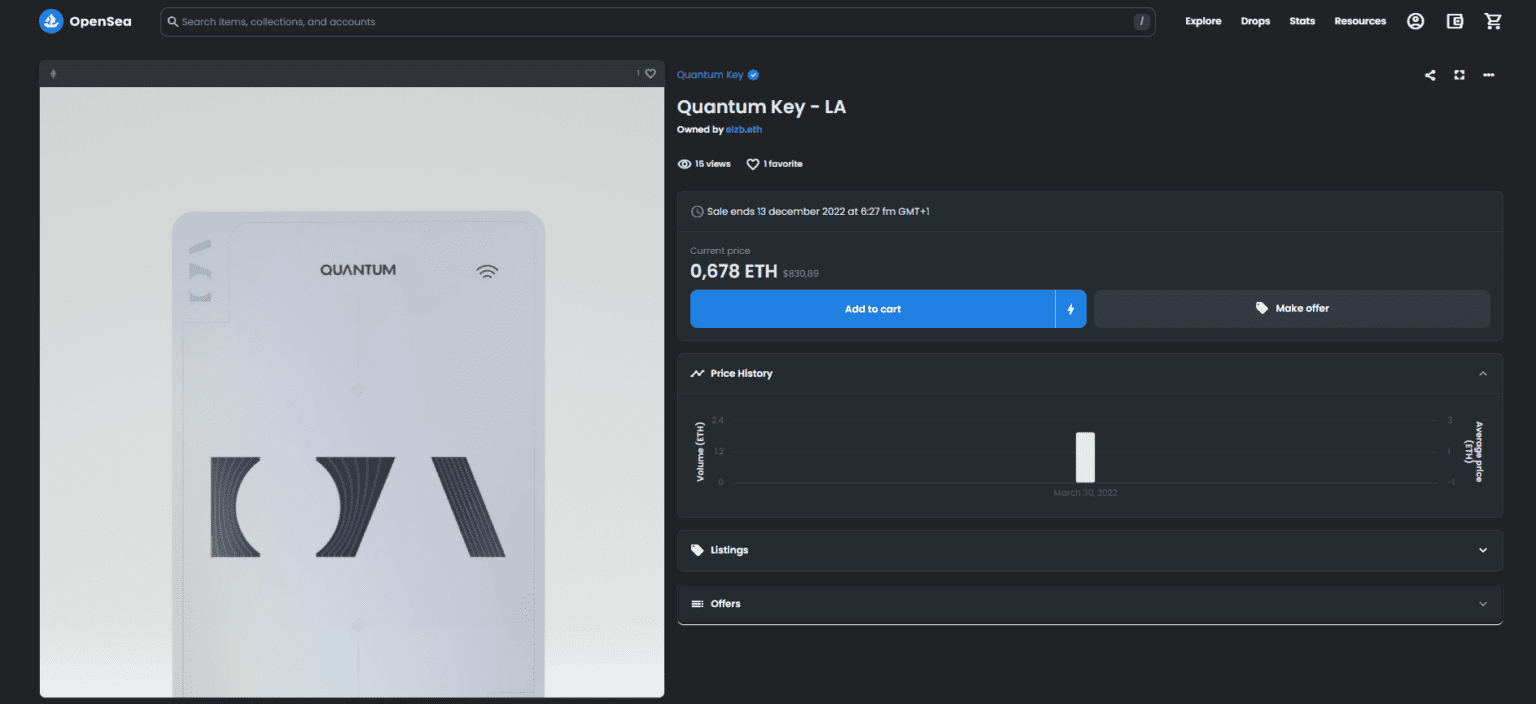Open the Drops menu
Image resolution: width=1536 pixels, height=704 pixels.
coord(1255,20)
